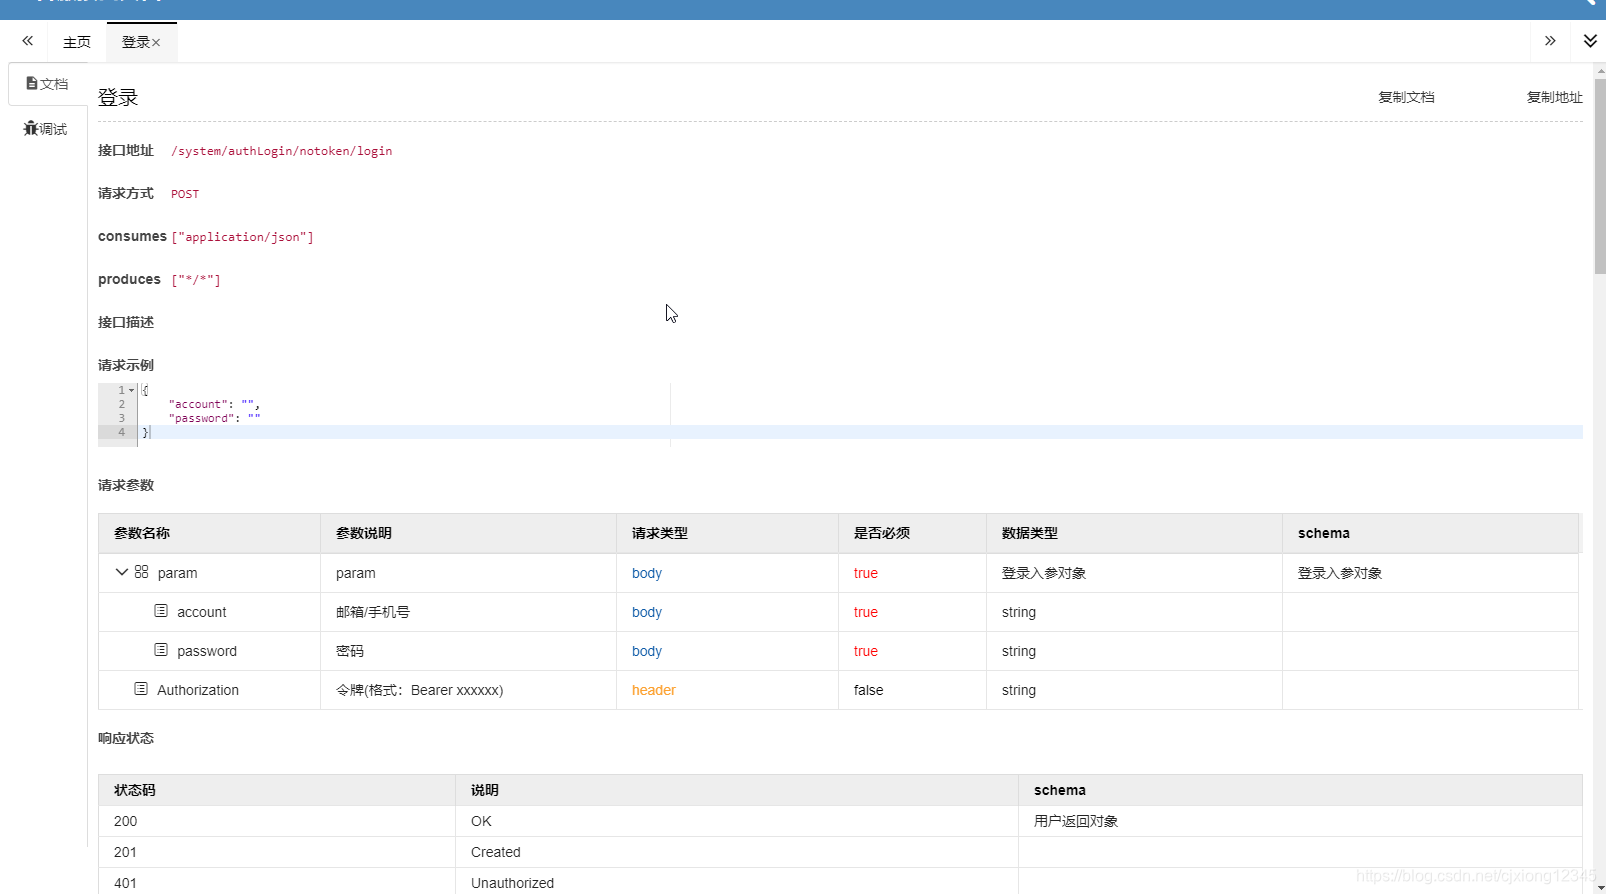Click the 复制文档 button
Image resolution: width=1606 pixels, height=894 pixels.
pyautogui.click(x=1406, y=97)
